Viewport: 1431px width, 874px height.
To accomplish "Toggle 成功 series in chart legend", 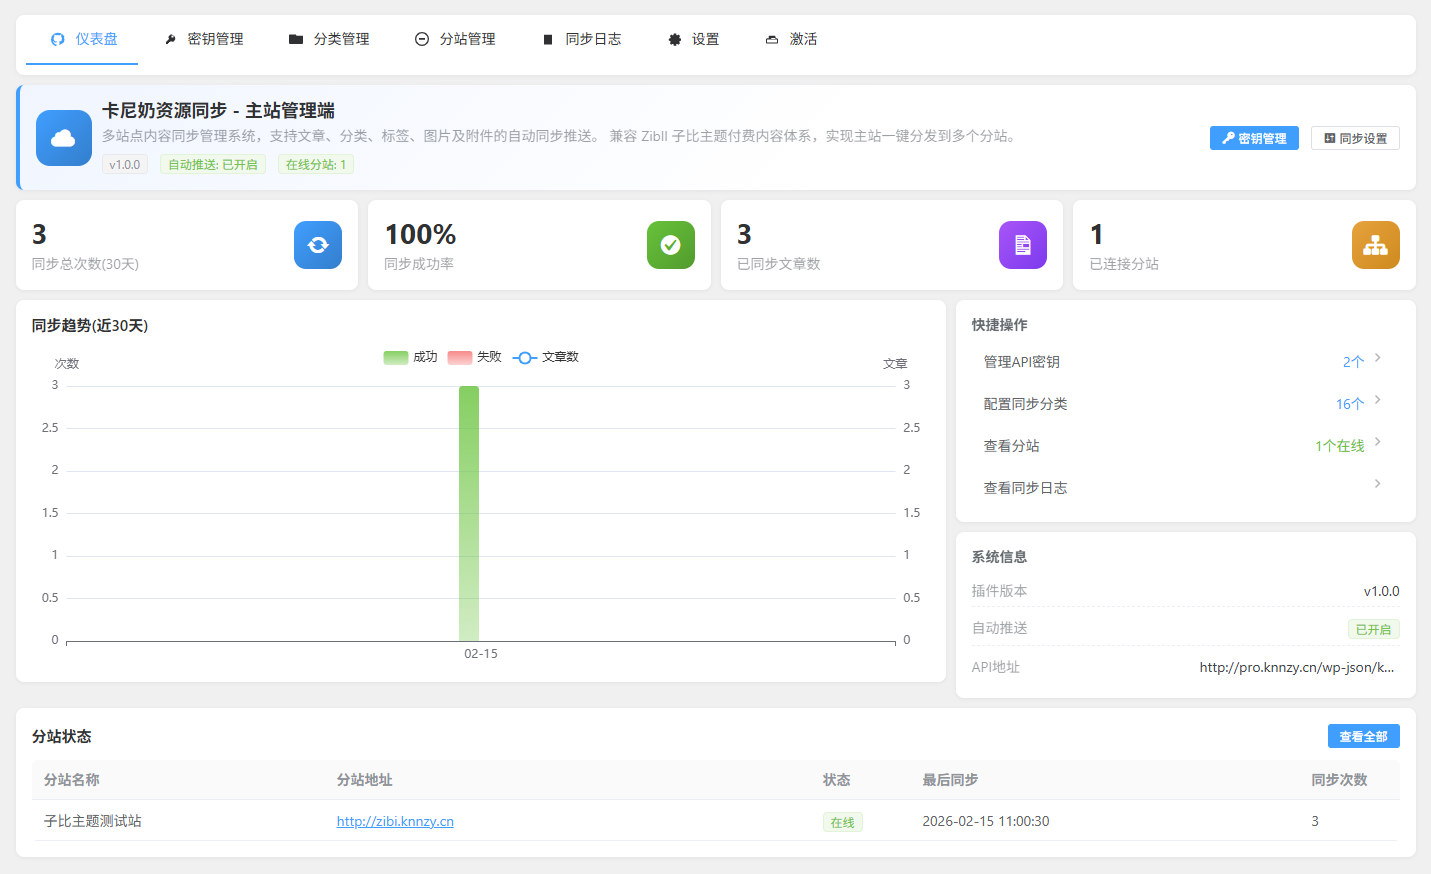I will [410, 357].
